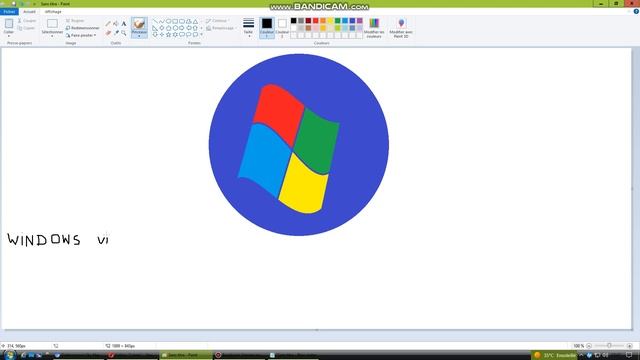Viewport: 640px width, 360px height.
Task: Open the Windows Start orb
Action: click(x=9, y=355)
